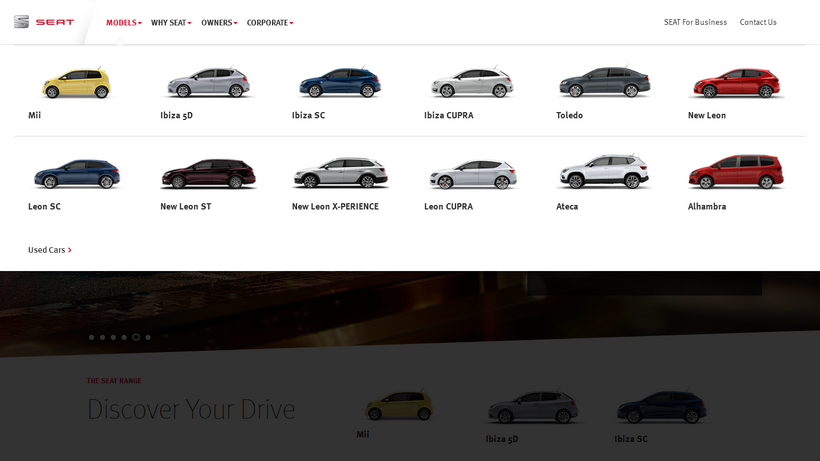
Task: Go to fourth carousel slide dot
Action: point(124,337)
